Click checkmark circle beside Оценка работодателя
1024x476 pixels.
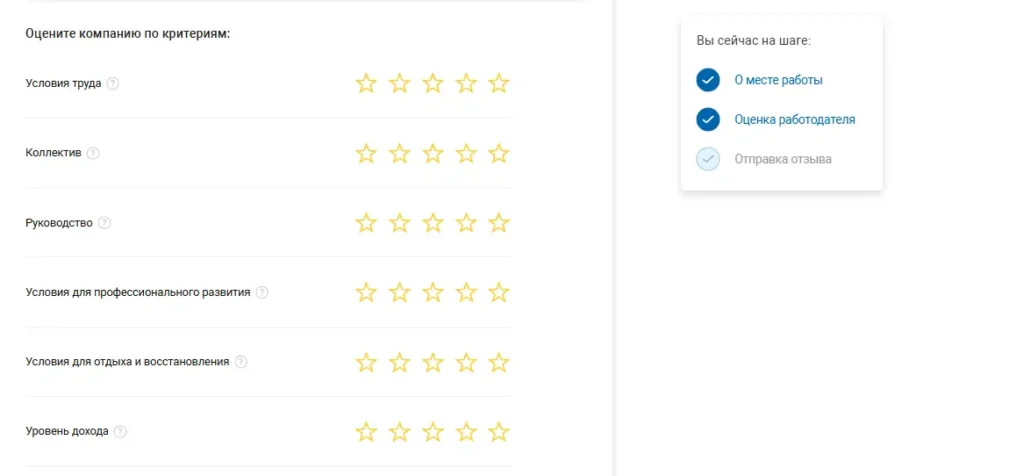click(x=708, y=120)
